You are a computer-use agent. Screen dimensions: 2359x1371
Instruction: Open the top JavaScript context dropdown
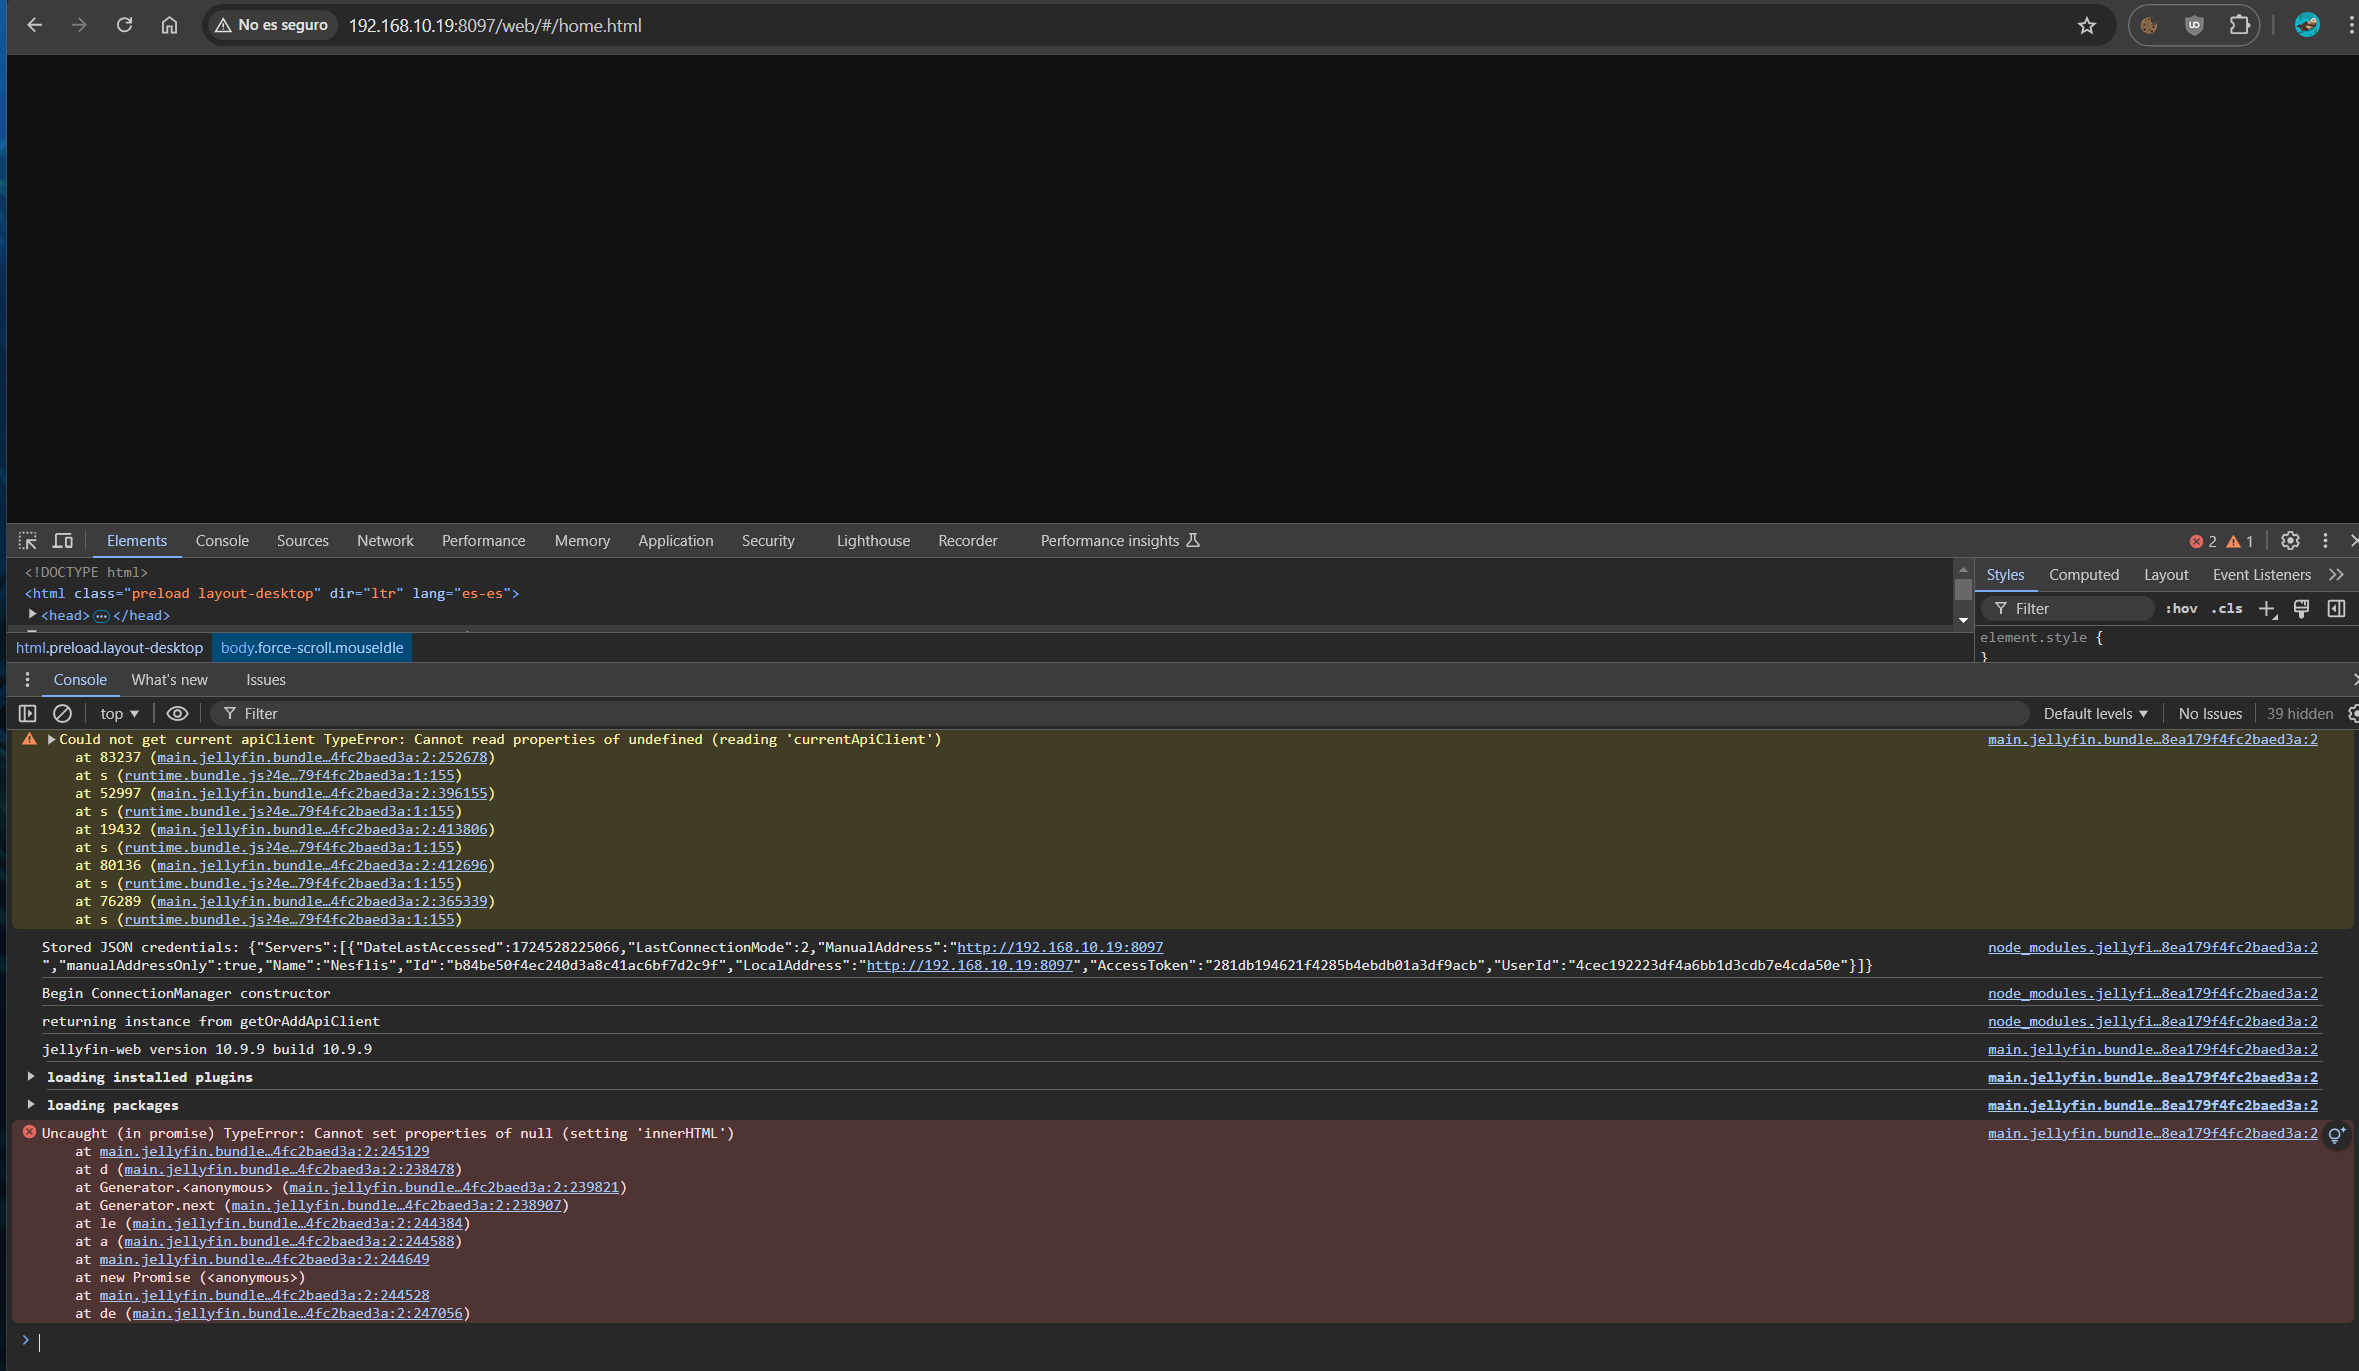tap(119, 713)
